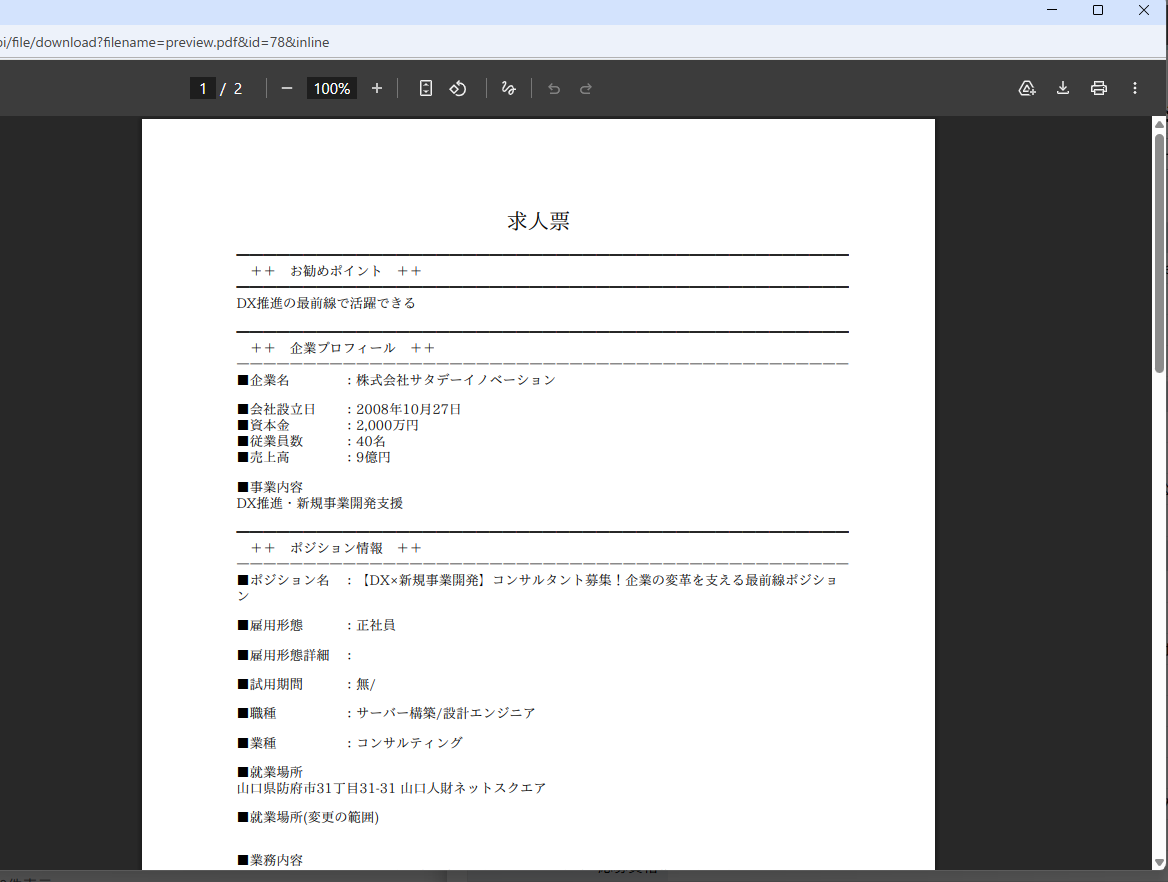The width and height of the screenshot is (1168, 882).
Task: Save the PDF to Google Drive
Action: coord(1027,89)
